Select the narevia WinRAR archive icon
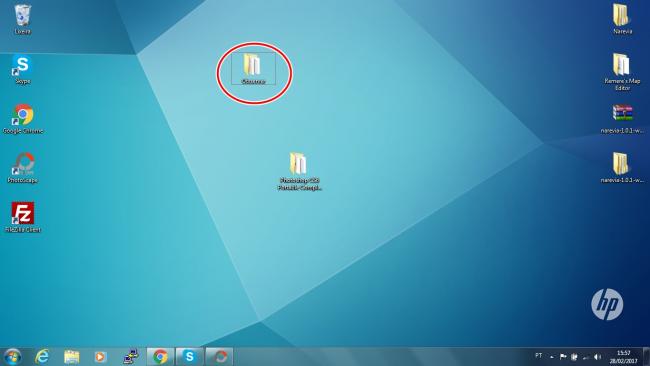This screenshot has height=366, width=650. 622,119
